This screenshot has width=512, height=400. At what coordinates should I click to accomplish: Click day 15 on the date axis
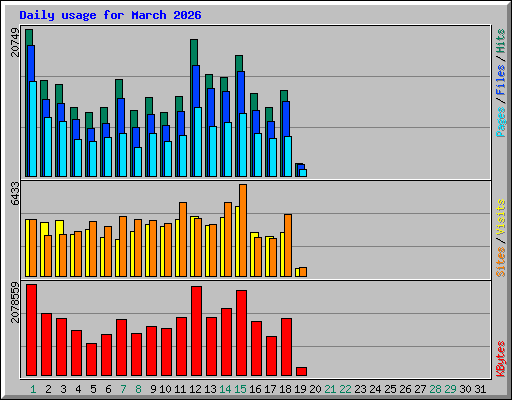(240, 389)
